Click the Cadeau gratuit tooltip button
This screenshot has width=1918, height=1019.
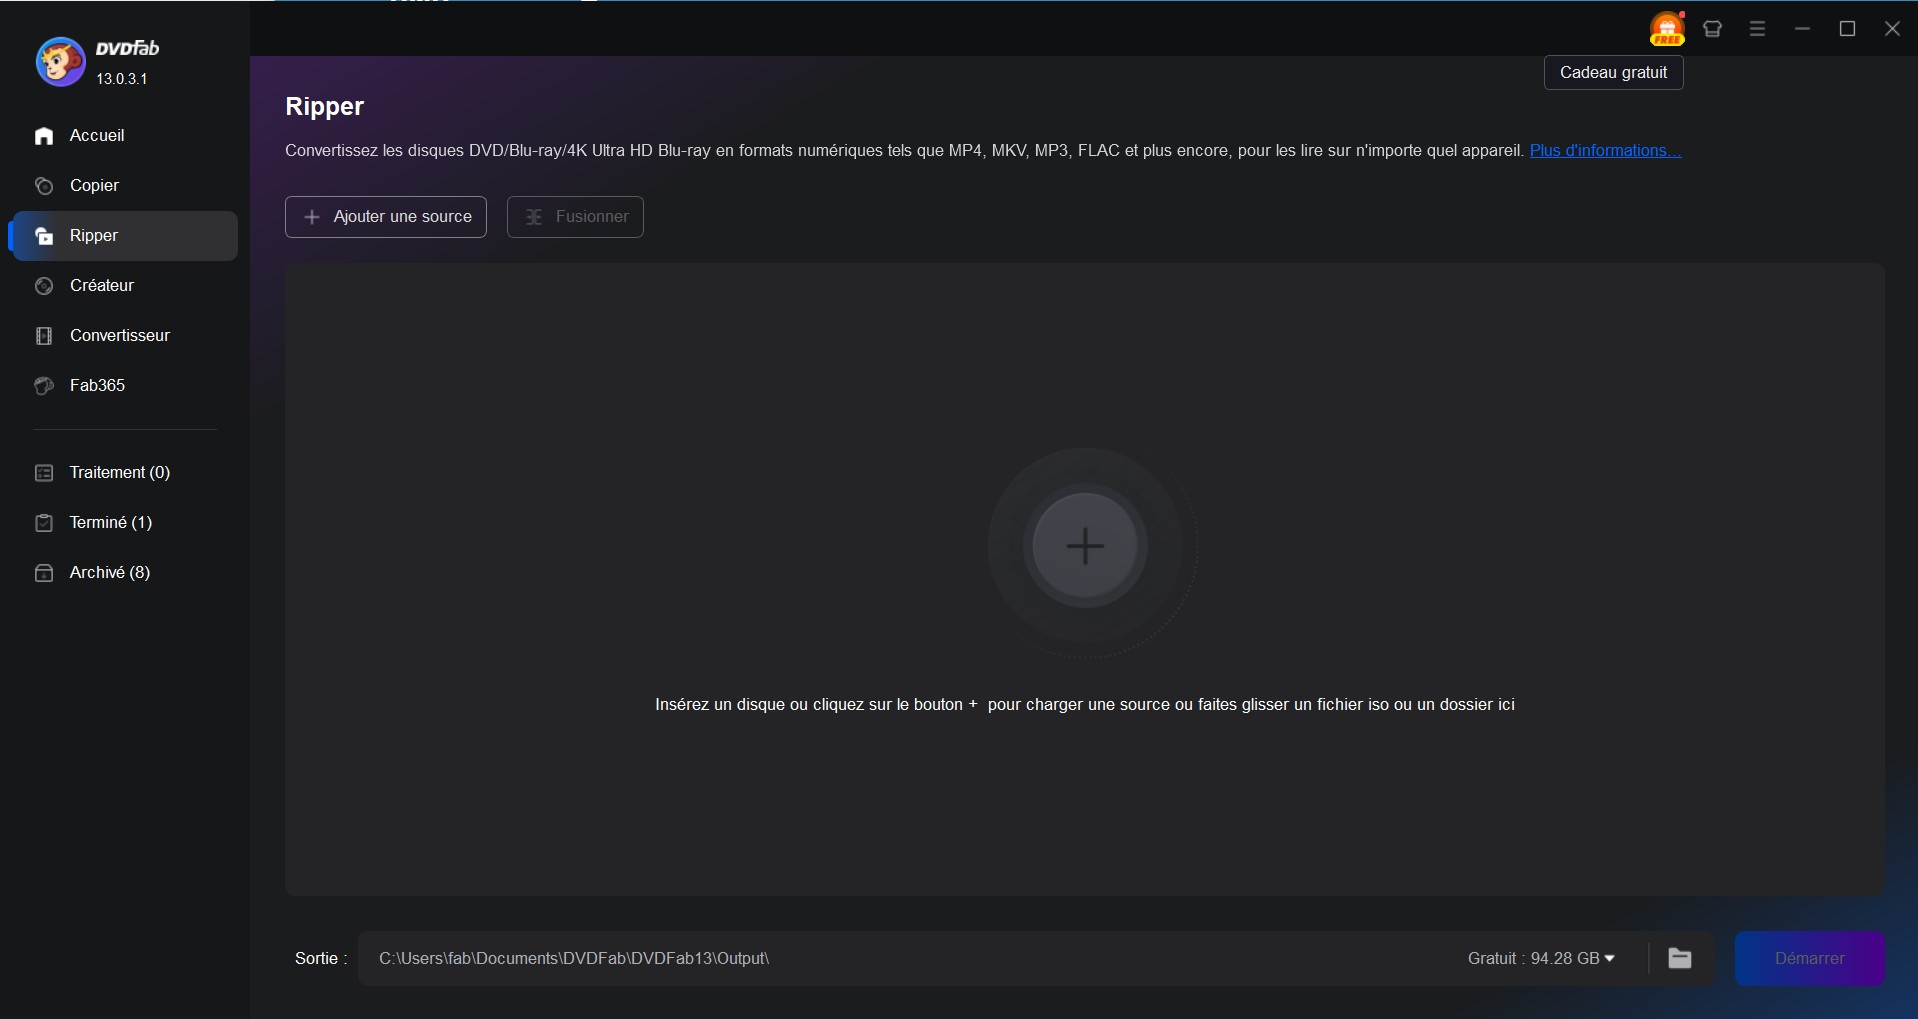[x=1614, y=73]
